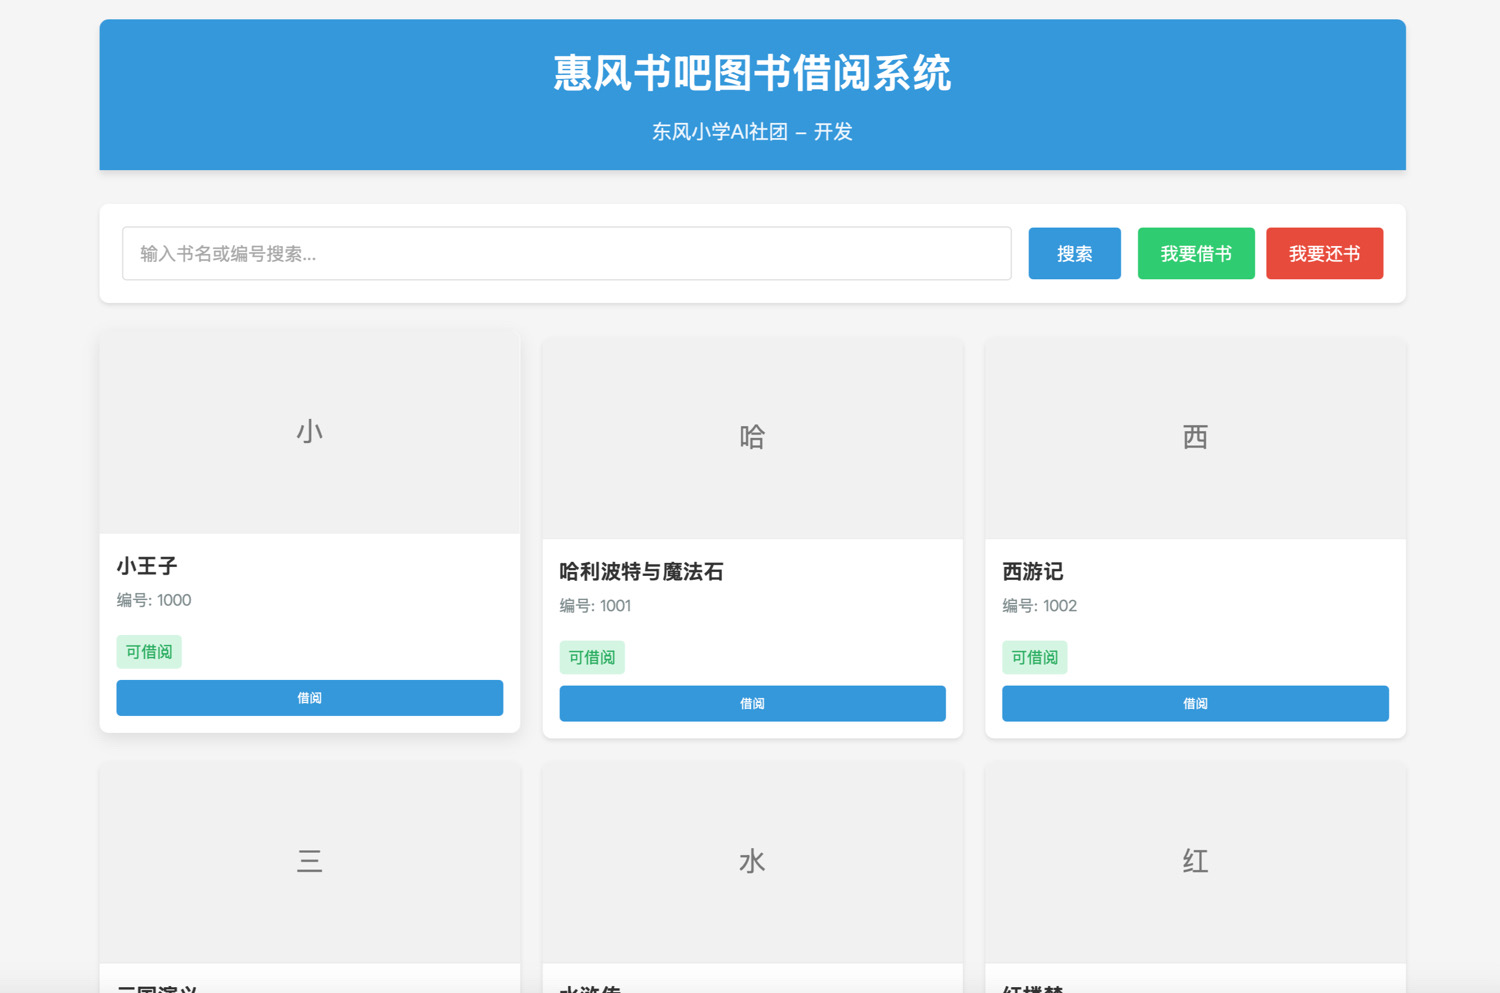Click the 水浒传 cover placeholder
Viewport: 1500px width, 993px height.
[752, 860]
